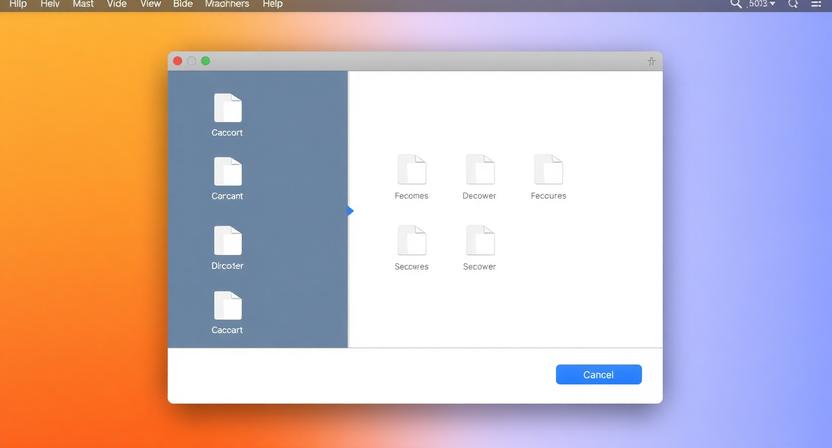Select the Fecomes file
The image size is (832, 448).
pyautogui.click(x=411, y=170)
